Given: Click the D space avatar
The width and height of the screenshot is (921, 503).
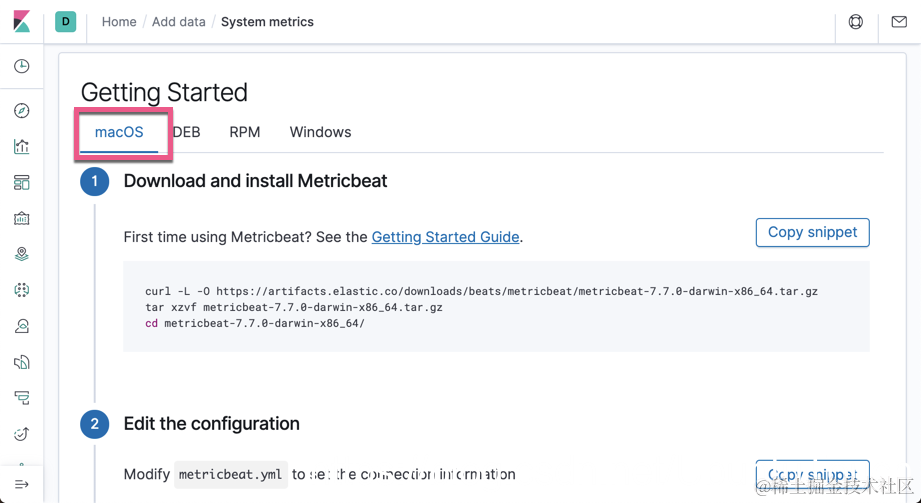Looking at the screenshot, I should tap(66, 22).
